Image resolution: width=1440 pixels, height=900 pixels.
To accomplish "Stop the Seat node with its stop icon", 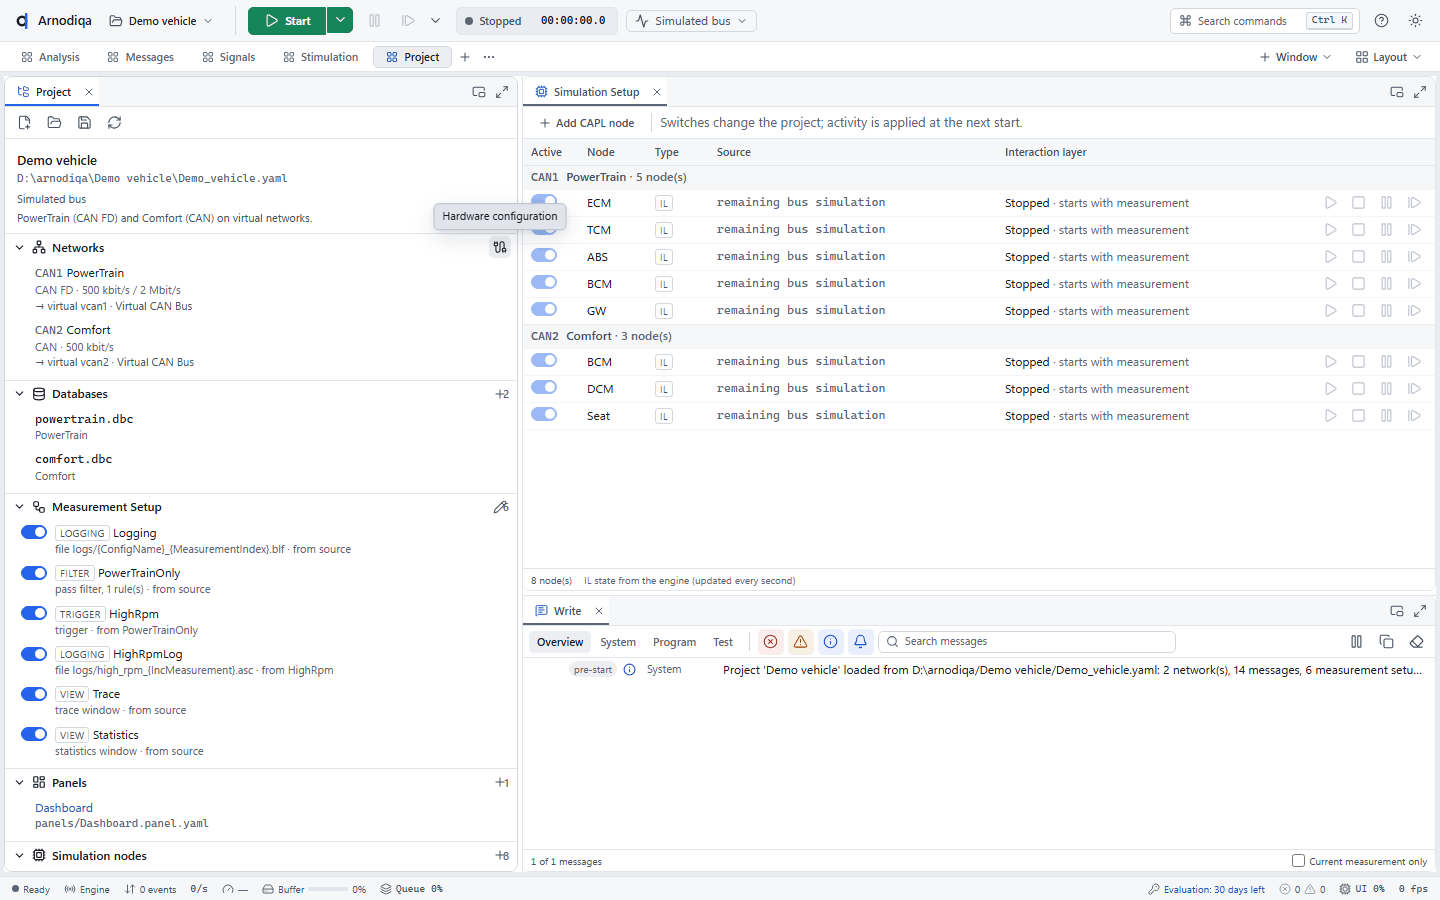I will tap(1359, 416).
